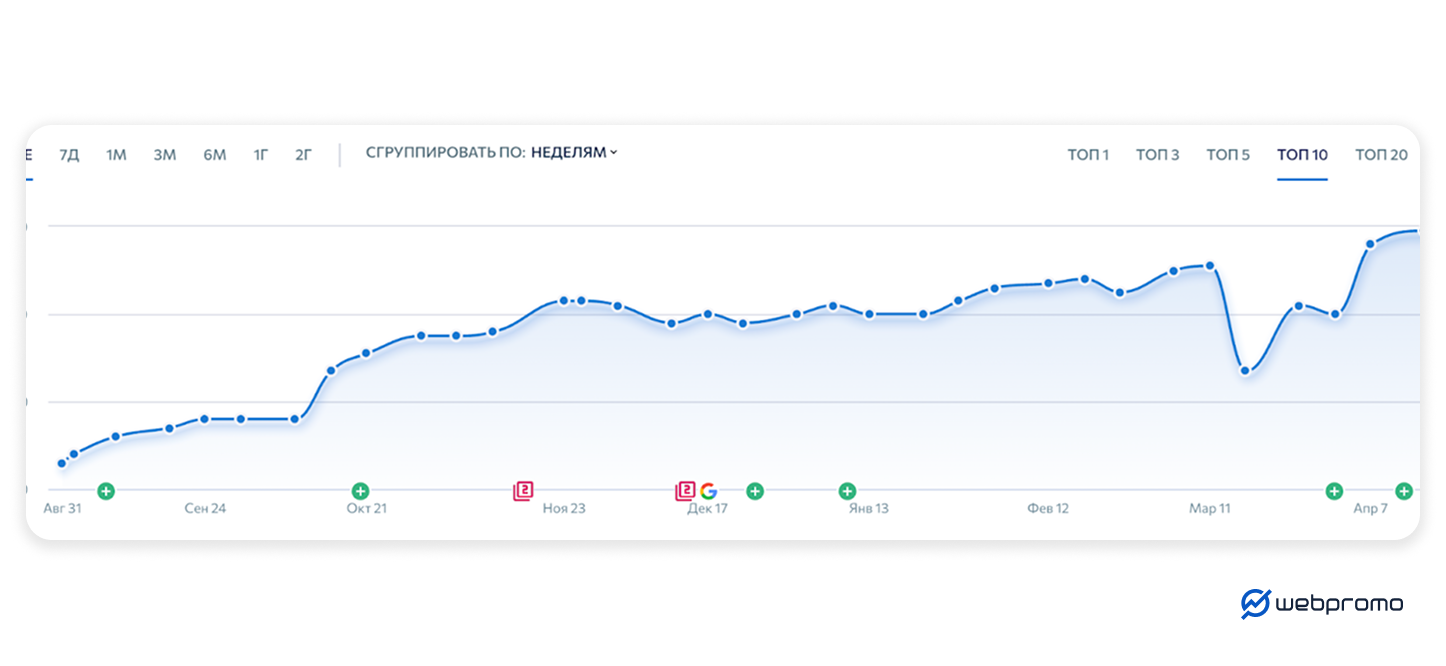Click the green plus marker right of Апр 7

[1404, 490]
